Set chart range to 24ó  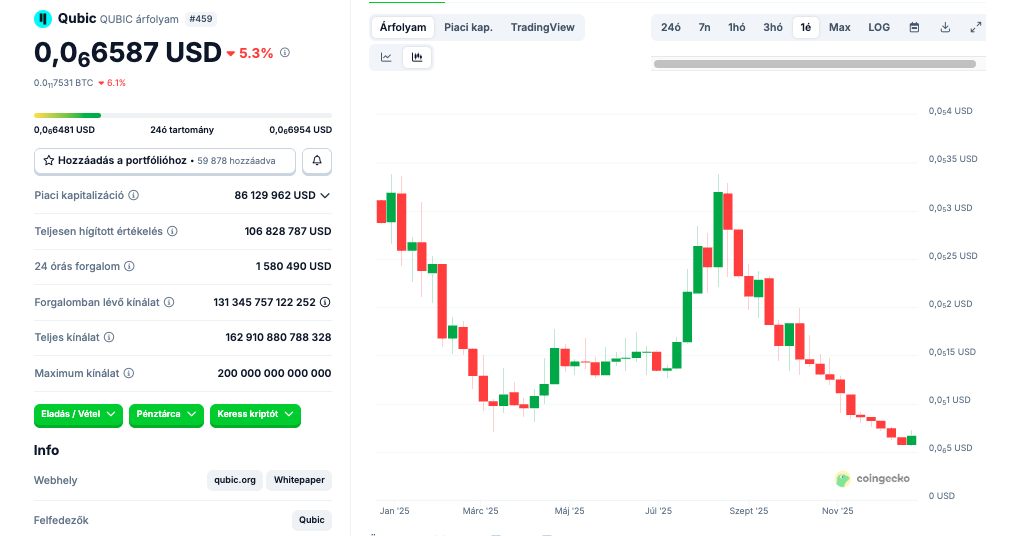[x=671, y=28]
